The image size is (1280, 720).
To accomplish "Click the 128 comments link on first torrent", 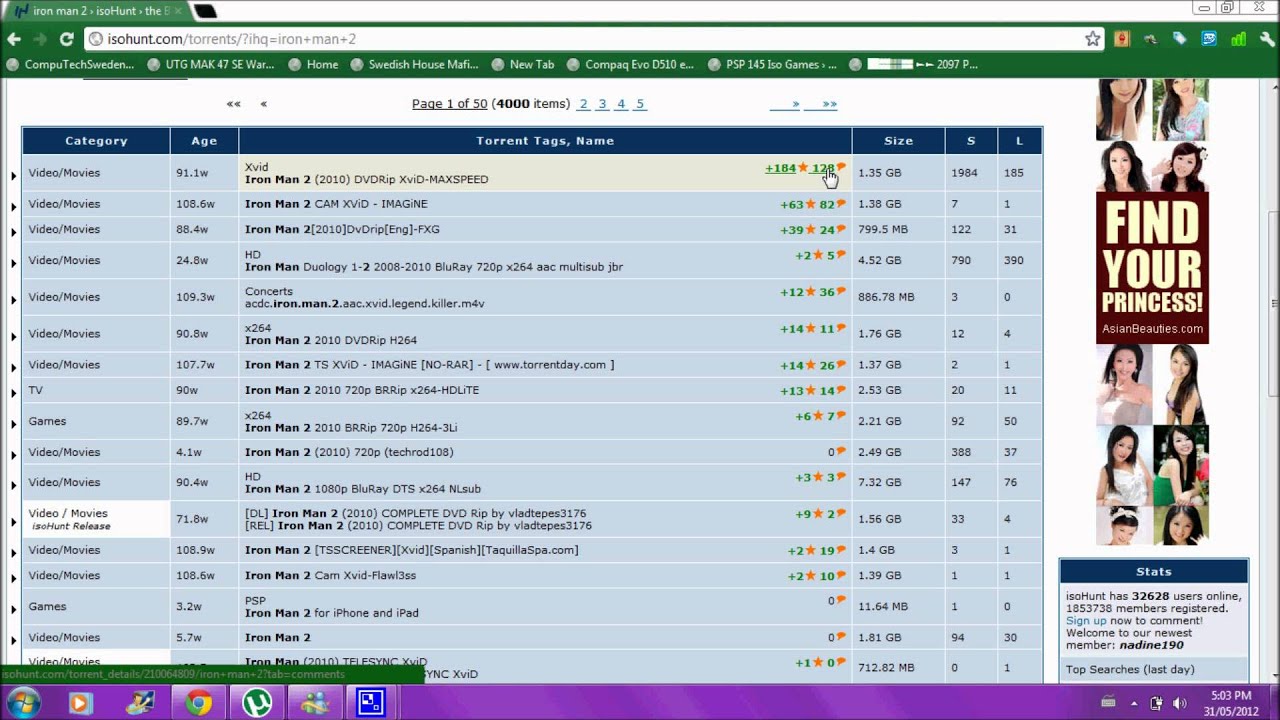I will [x=823, y=168].
